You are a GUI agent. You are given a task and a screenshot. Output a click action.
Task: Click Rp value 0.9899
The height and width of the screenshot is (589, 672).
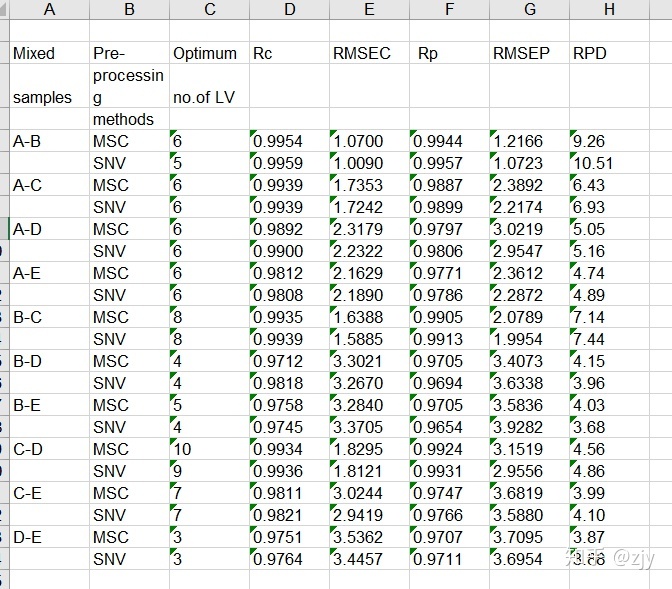pyautogui.click(x=450, y=207)
